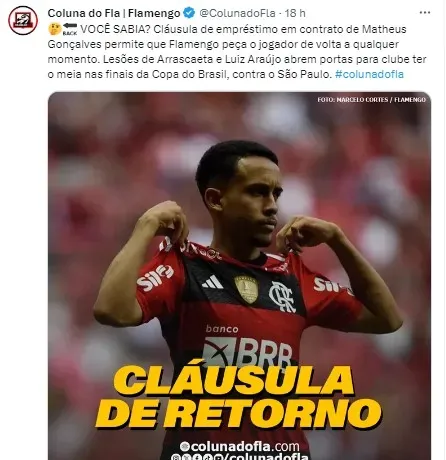Open the Coluna do Fla | Flamengo account name
The image size is (446, 460).
114,13
